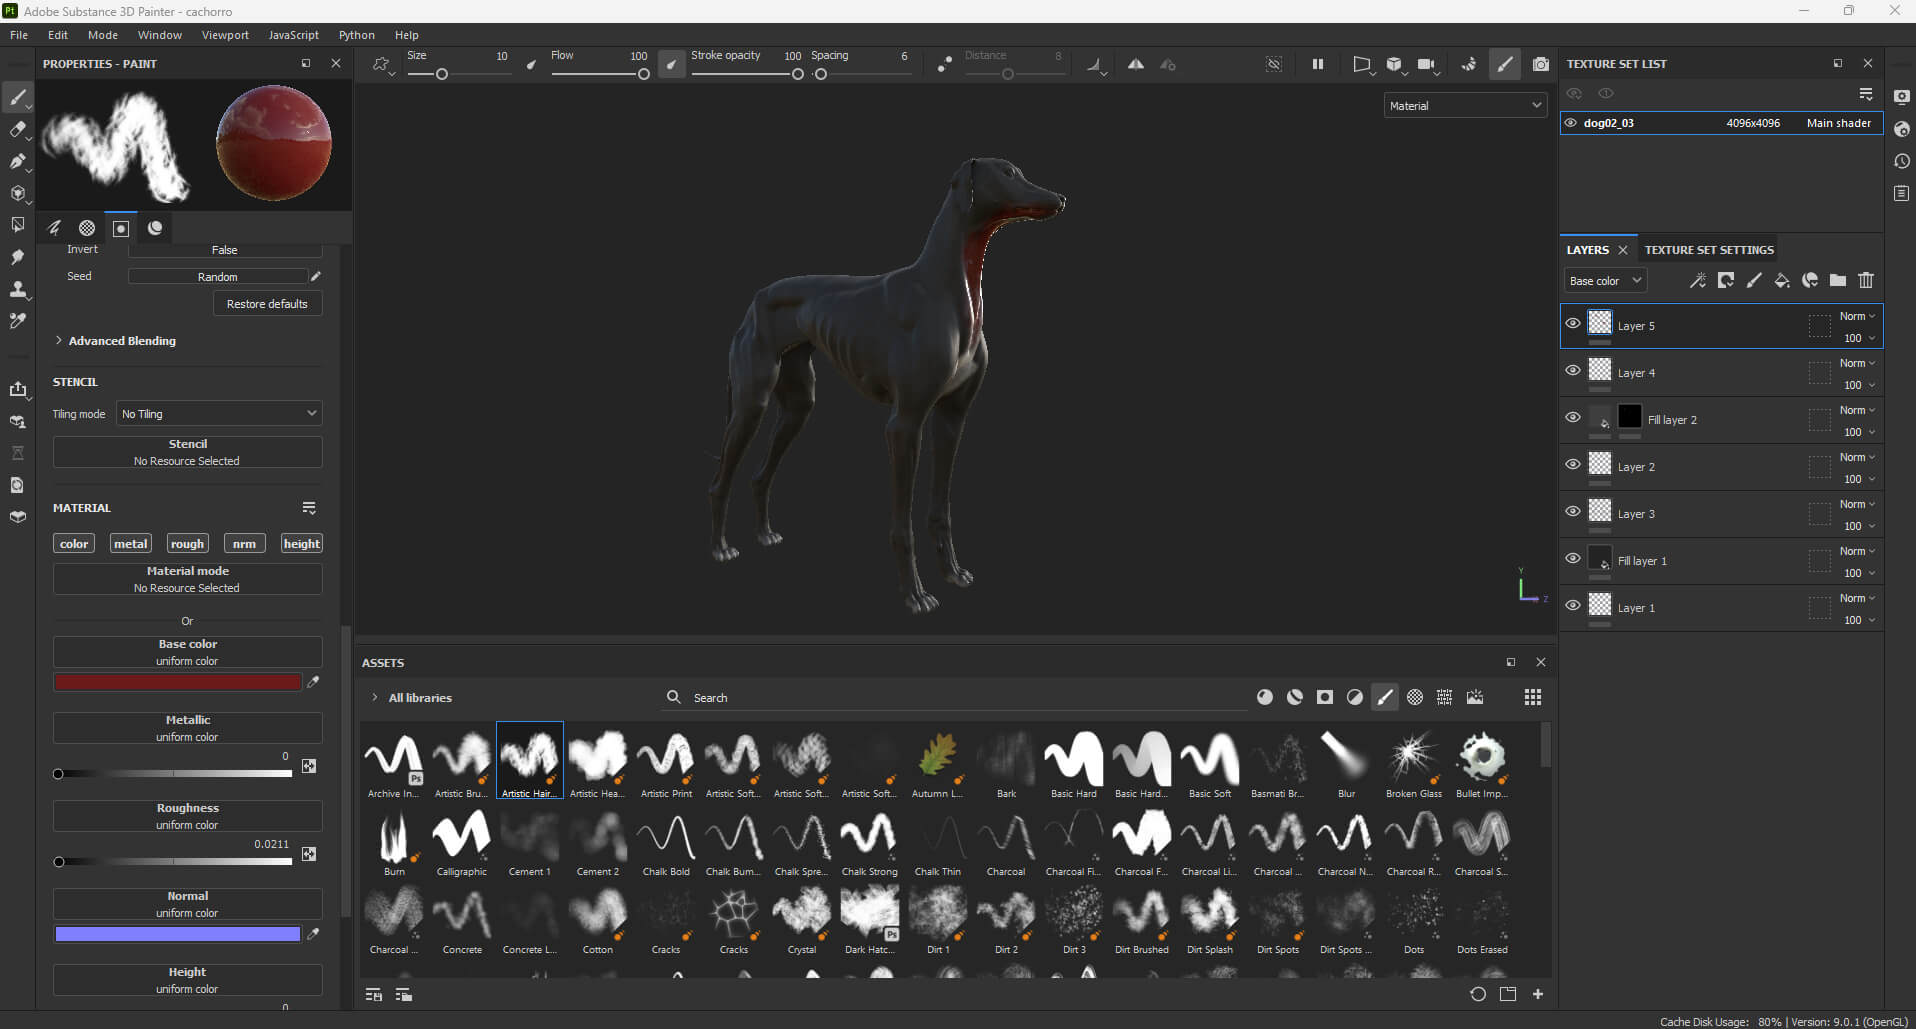The image size is (1916, 1029).
Task: Toggle Layer 3 visibility eye
Action: 1573,512
